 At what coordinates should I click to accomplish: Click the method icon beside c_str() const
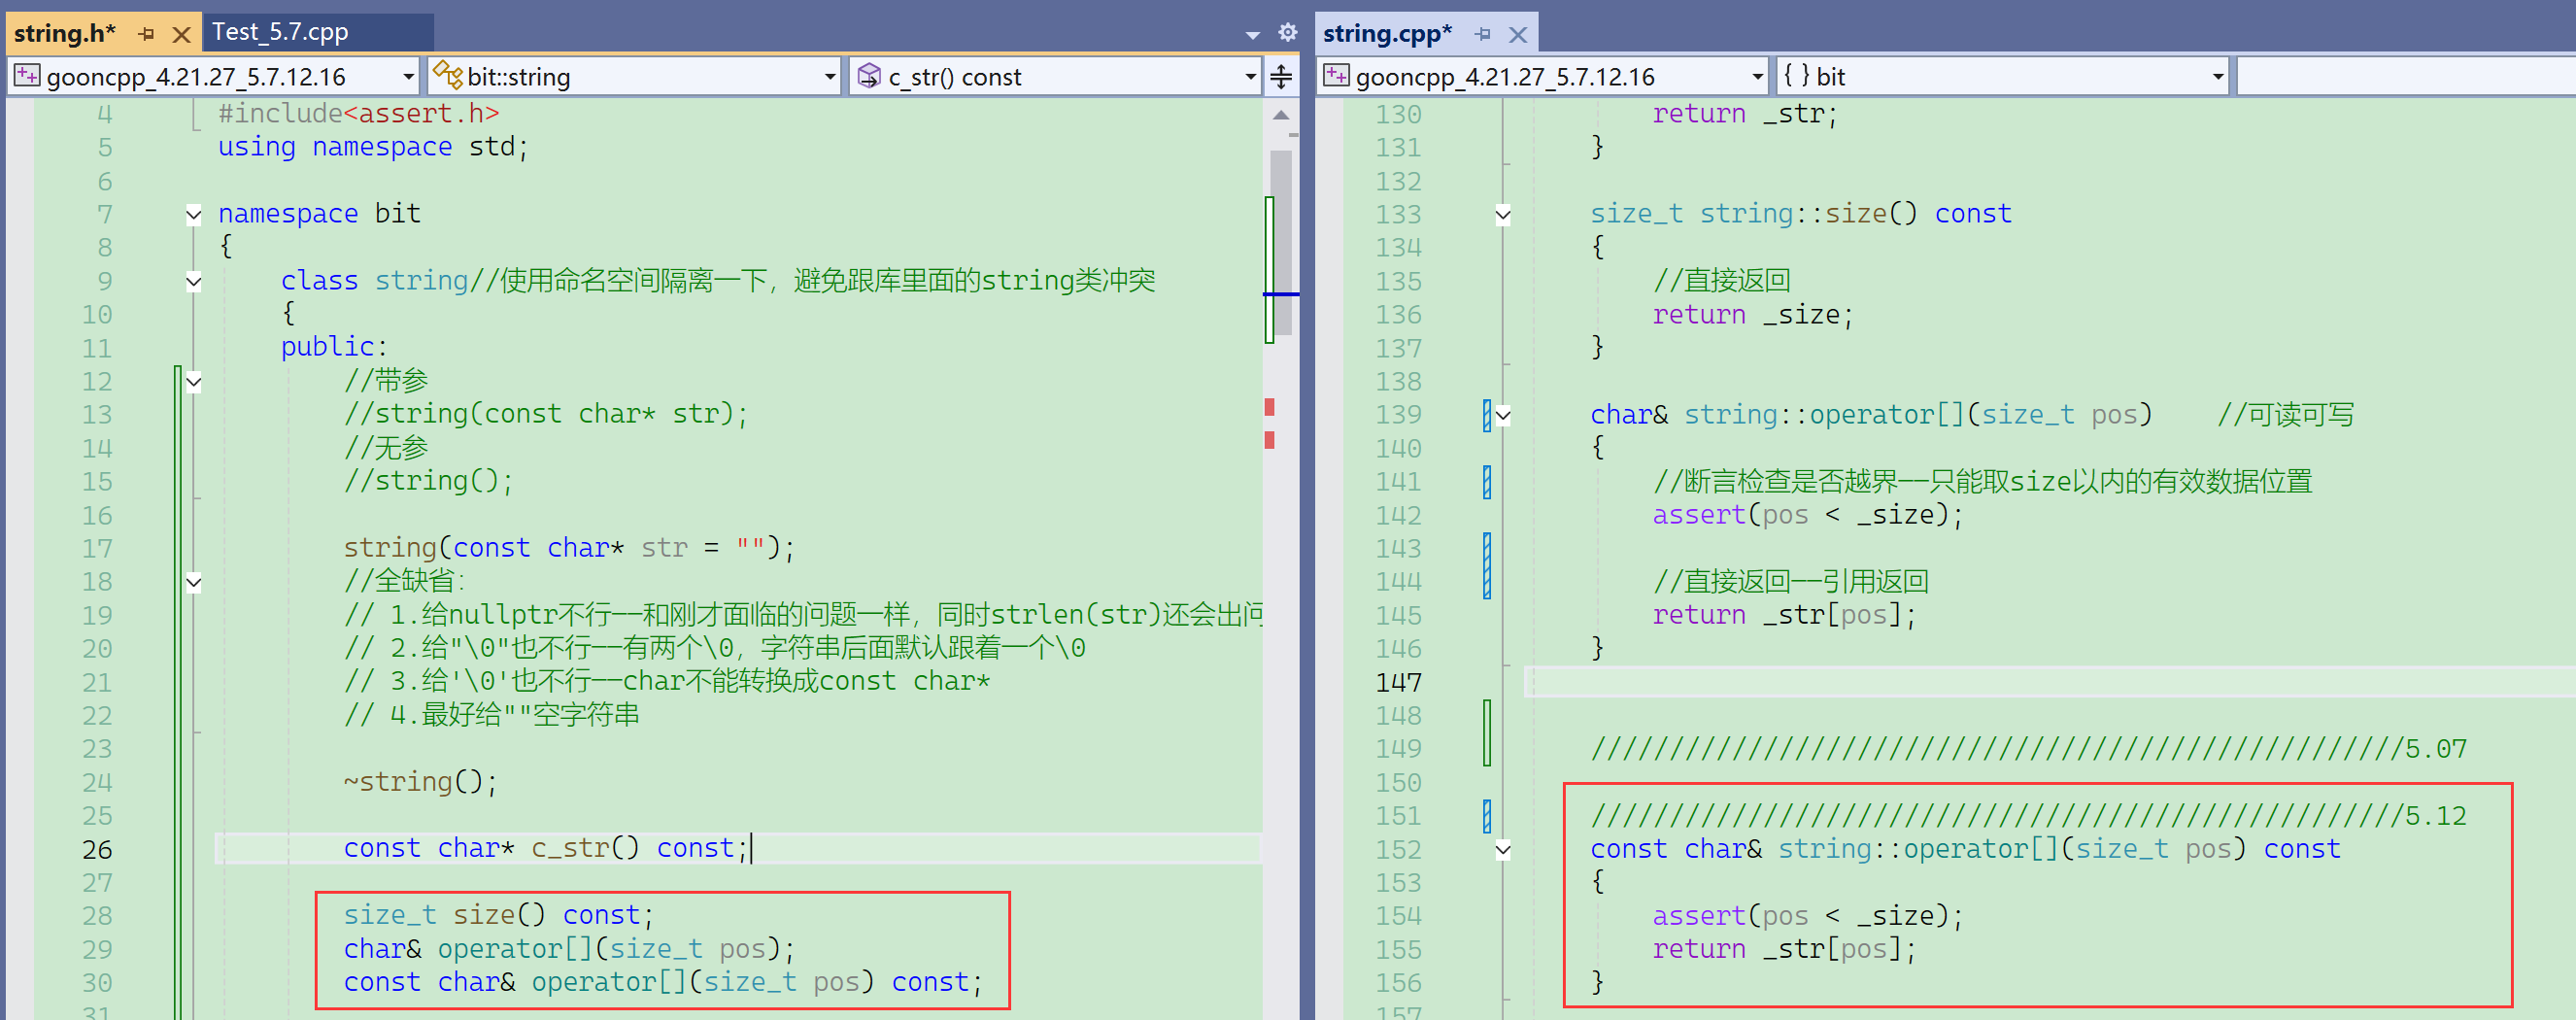[869, 76]
